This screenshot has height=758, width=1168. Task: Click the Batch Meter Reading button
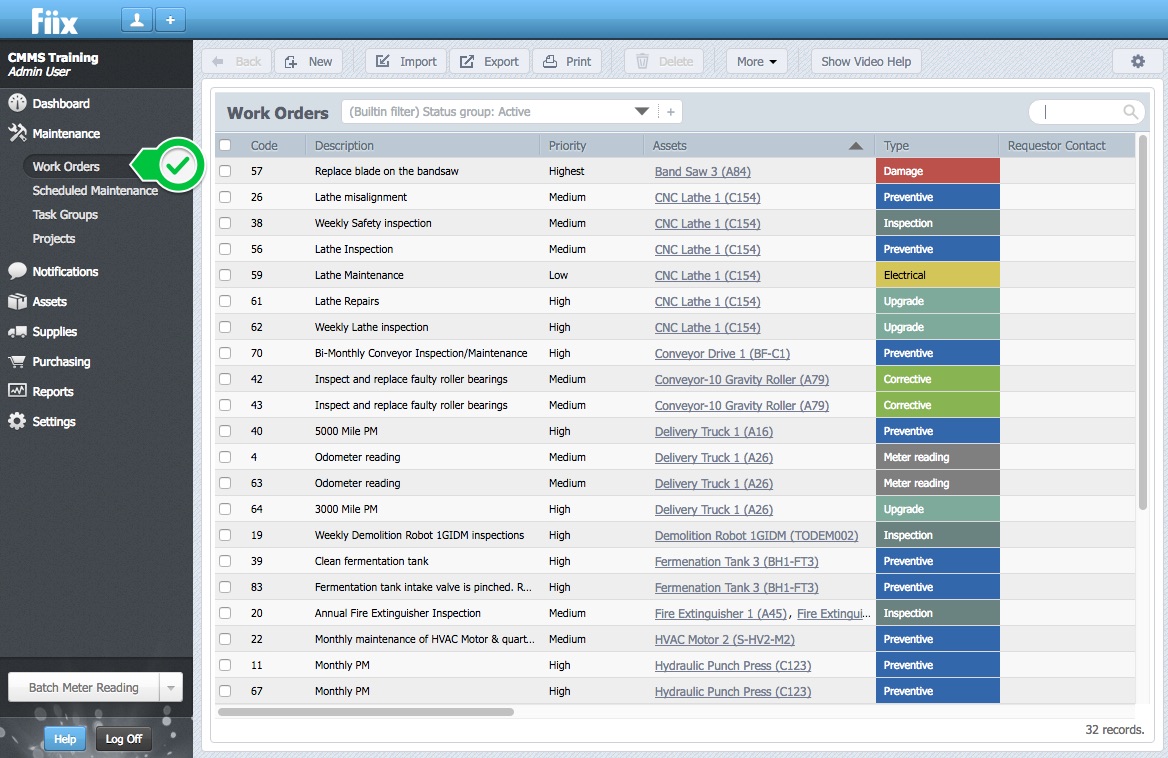coord(83,688)
